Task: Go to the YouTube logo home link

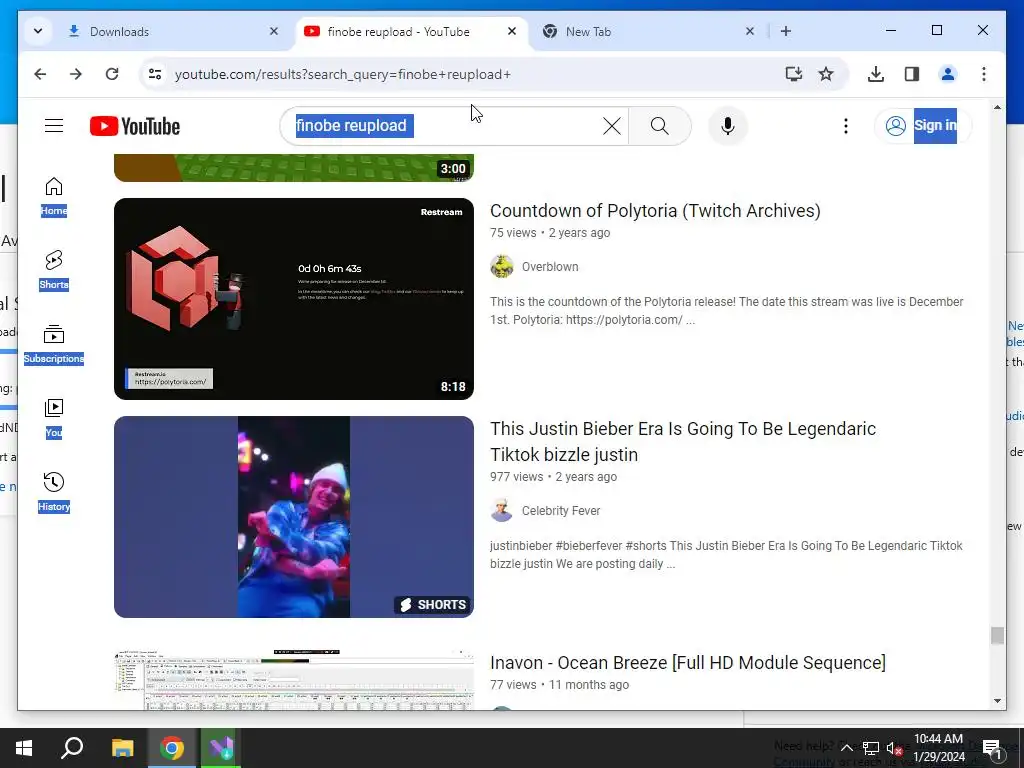Action: tap(135, 126)
